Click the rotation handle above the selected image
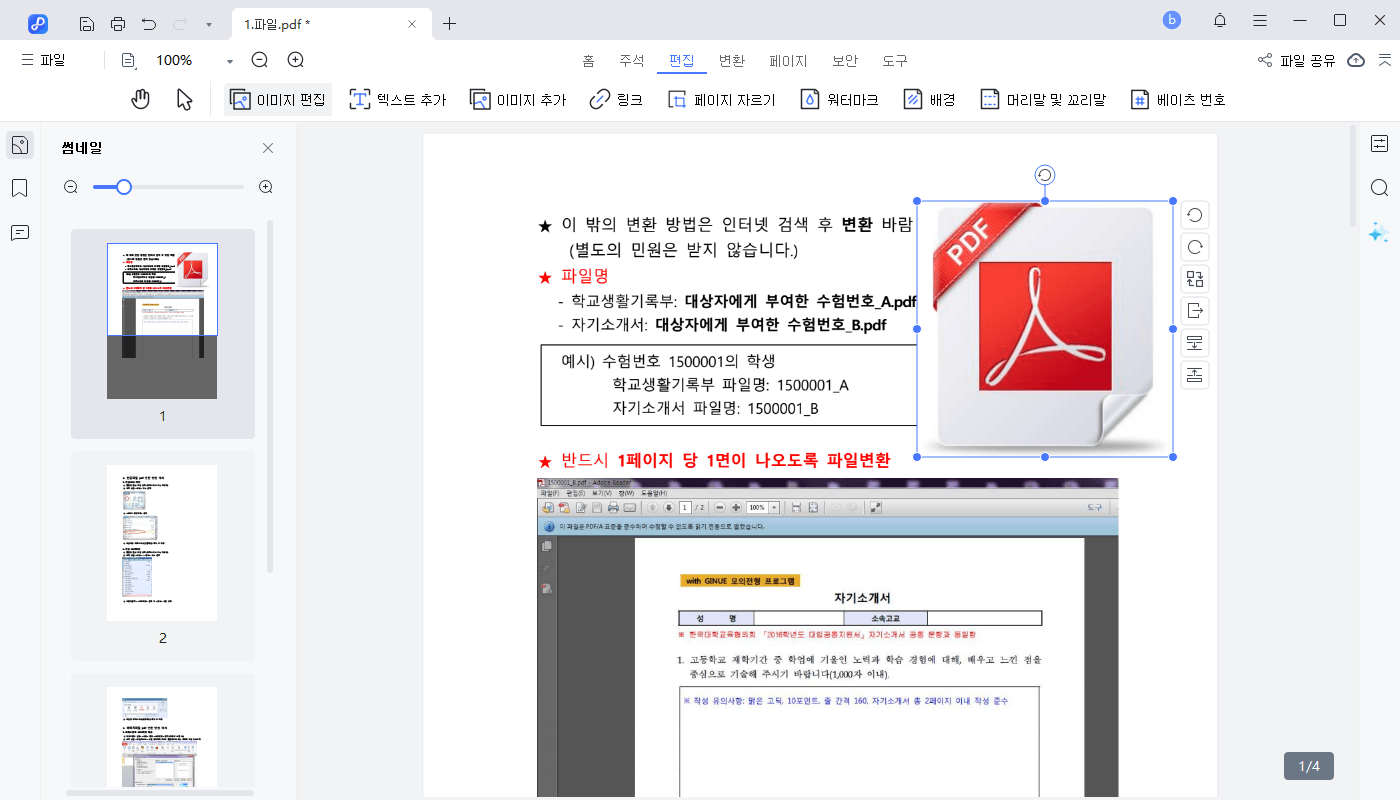Image resolution: width=1400 pixels, height=800 pixels. point(1045,176)
